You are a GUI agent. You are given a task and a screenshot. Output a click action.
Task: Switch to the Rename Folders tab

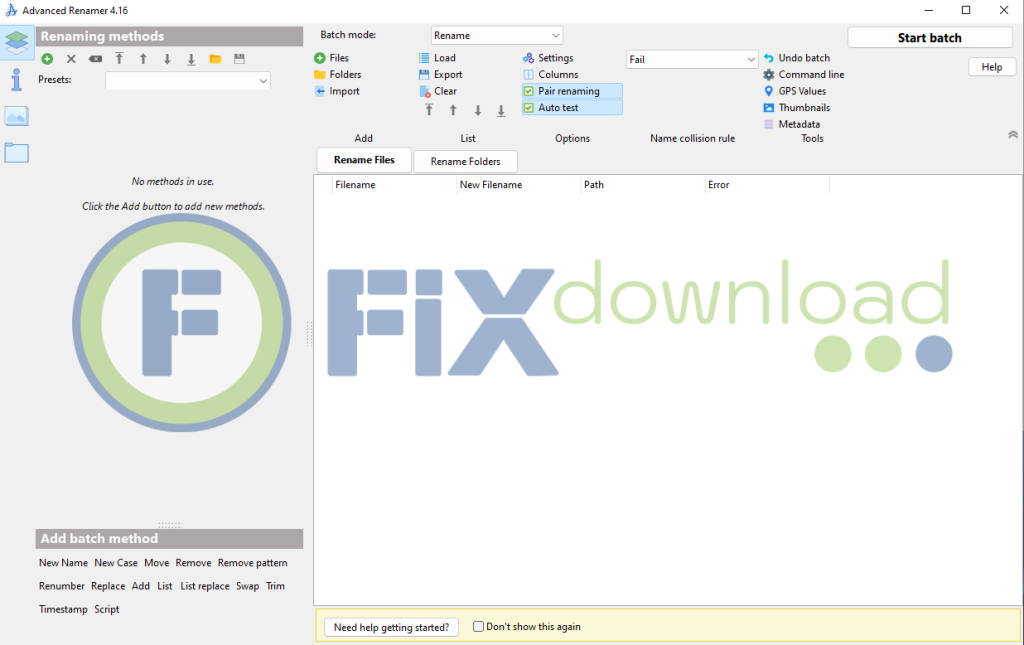tap(465, 161)
